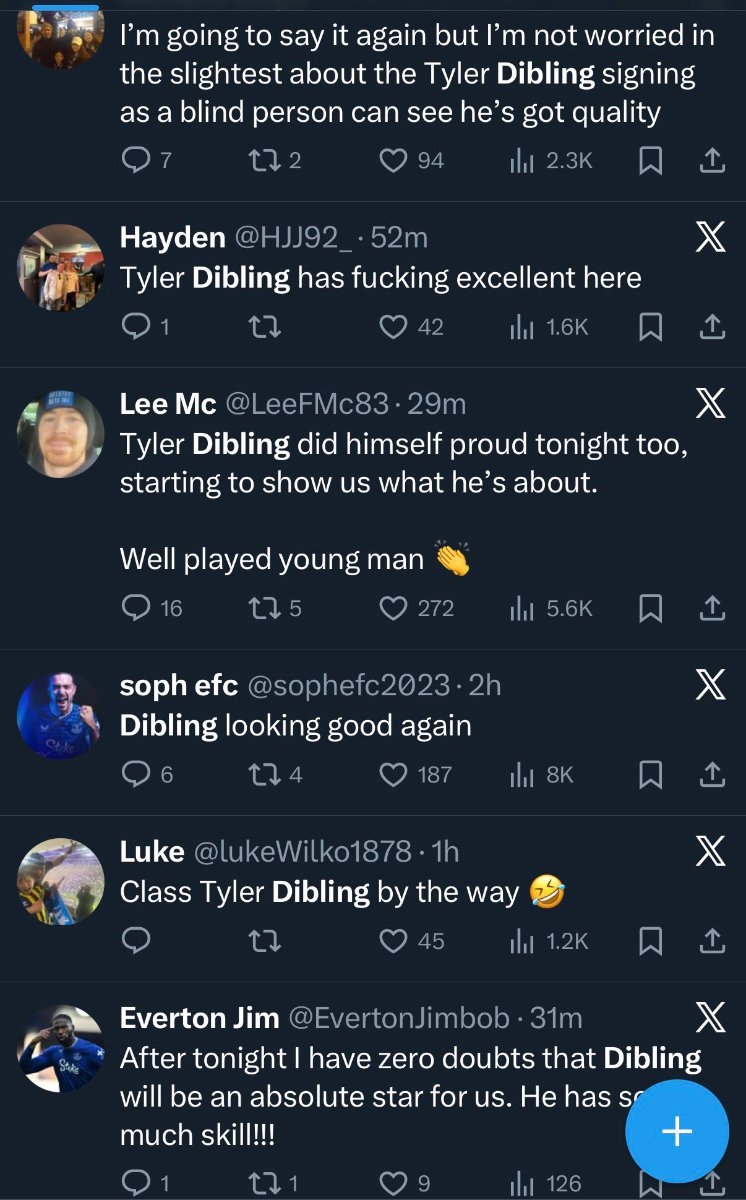Open X logo on Everton Jim's tweet
Screen dimensions: 746x1200
tap(710, 1018)
